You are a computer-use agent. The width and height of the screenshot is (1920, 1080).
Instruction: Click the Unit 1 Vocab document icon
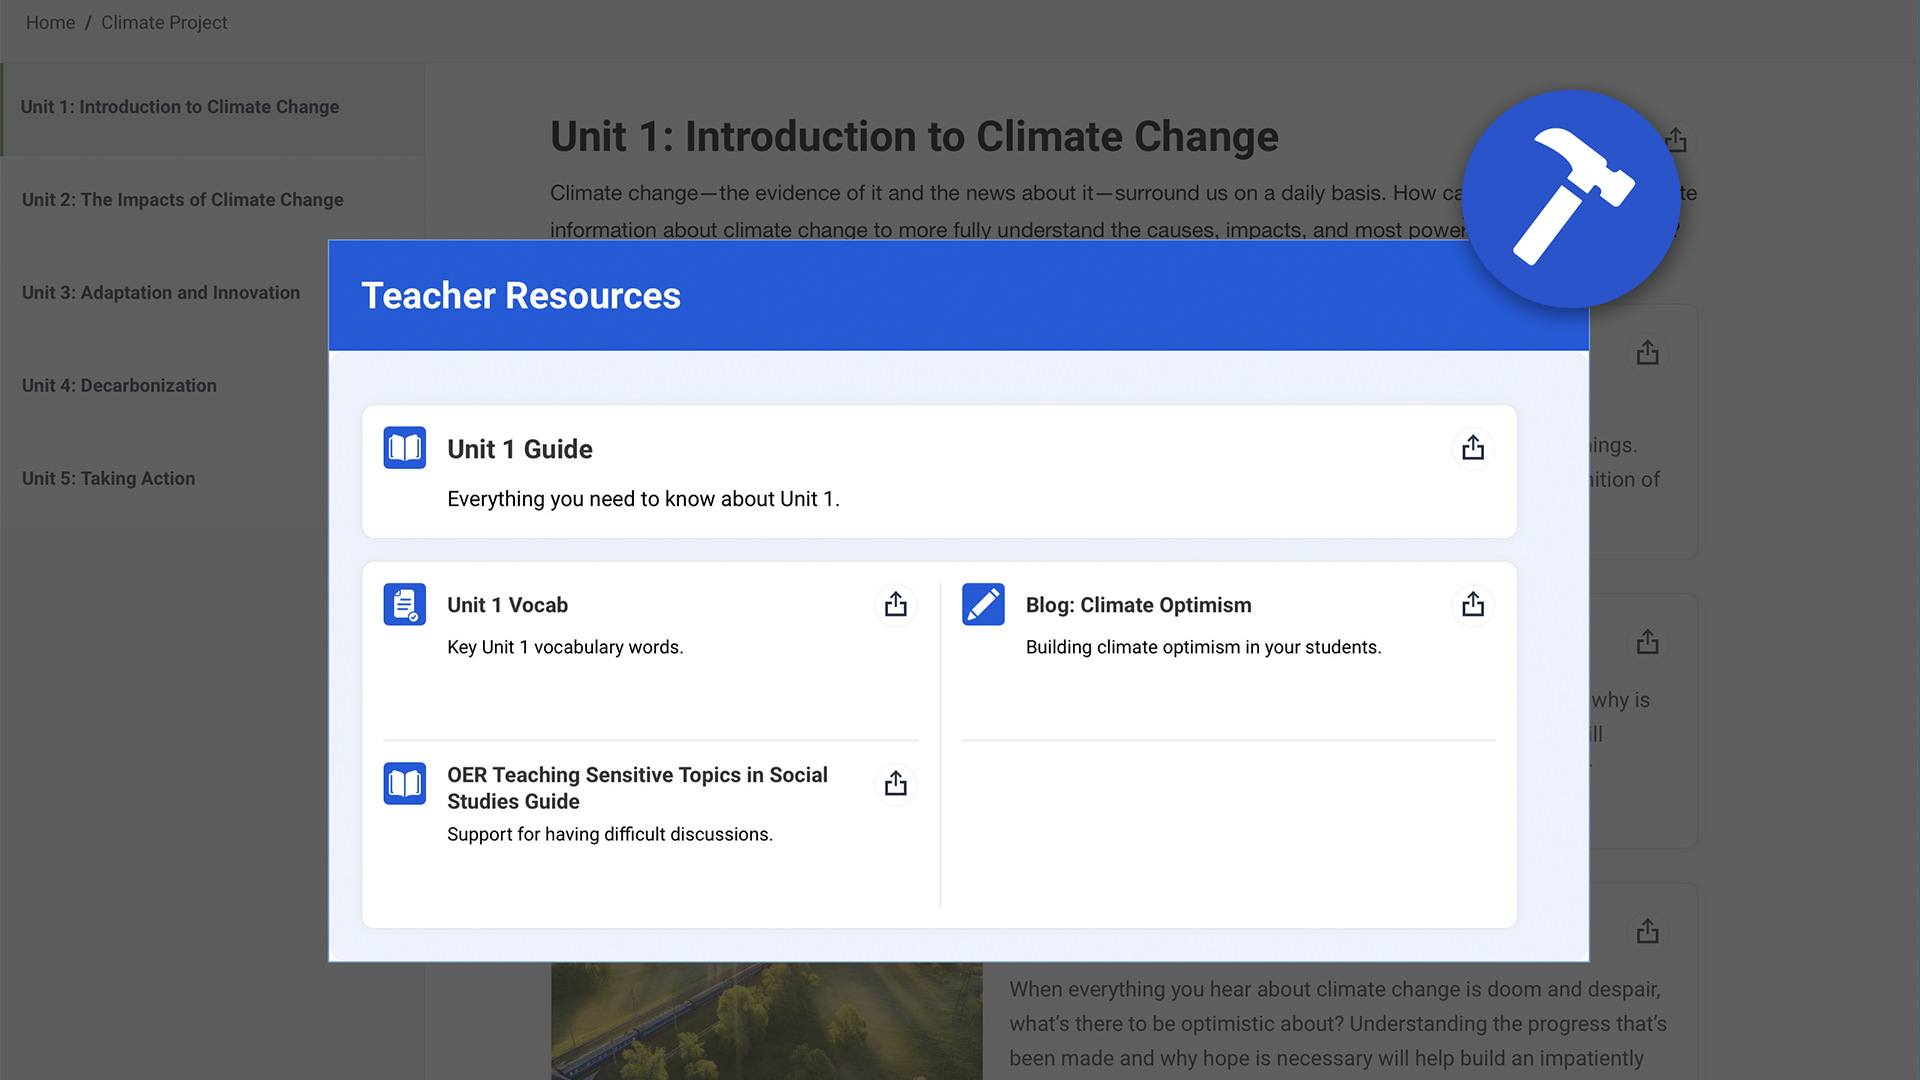pos(404,604)
